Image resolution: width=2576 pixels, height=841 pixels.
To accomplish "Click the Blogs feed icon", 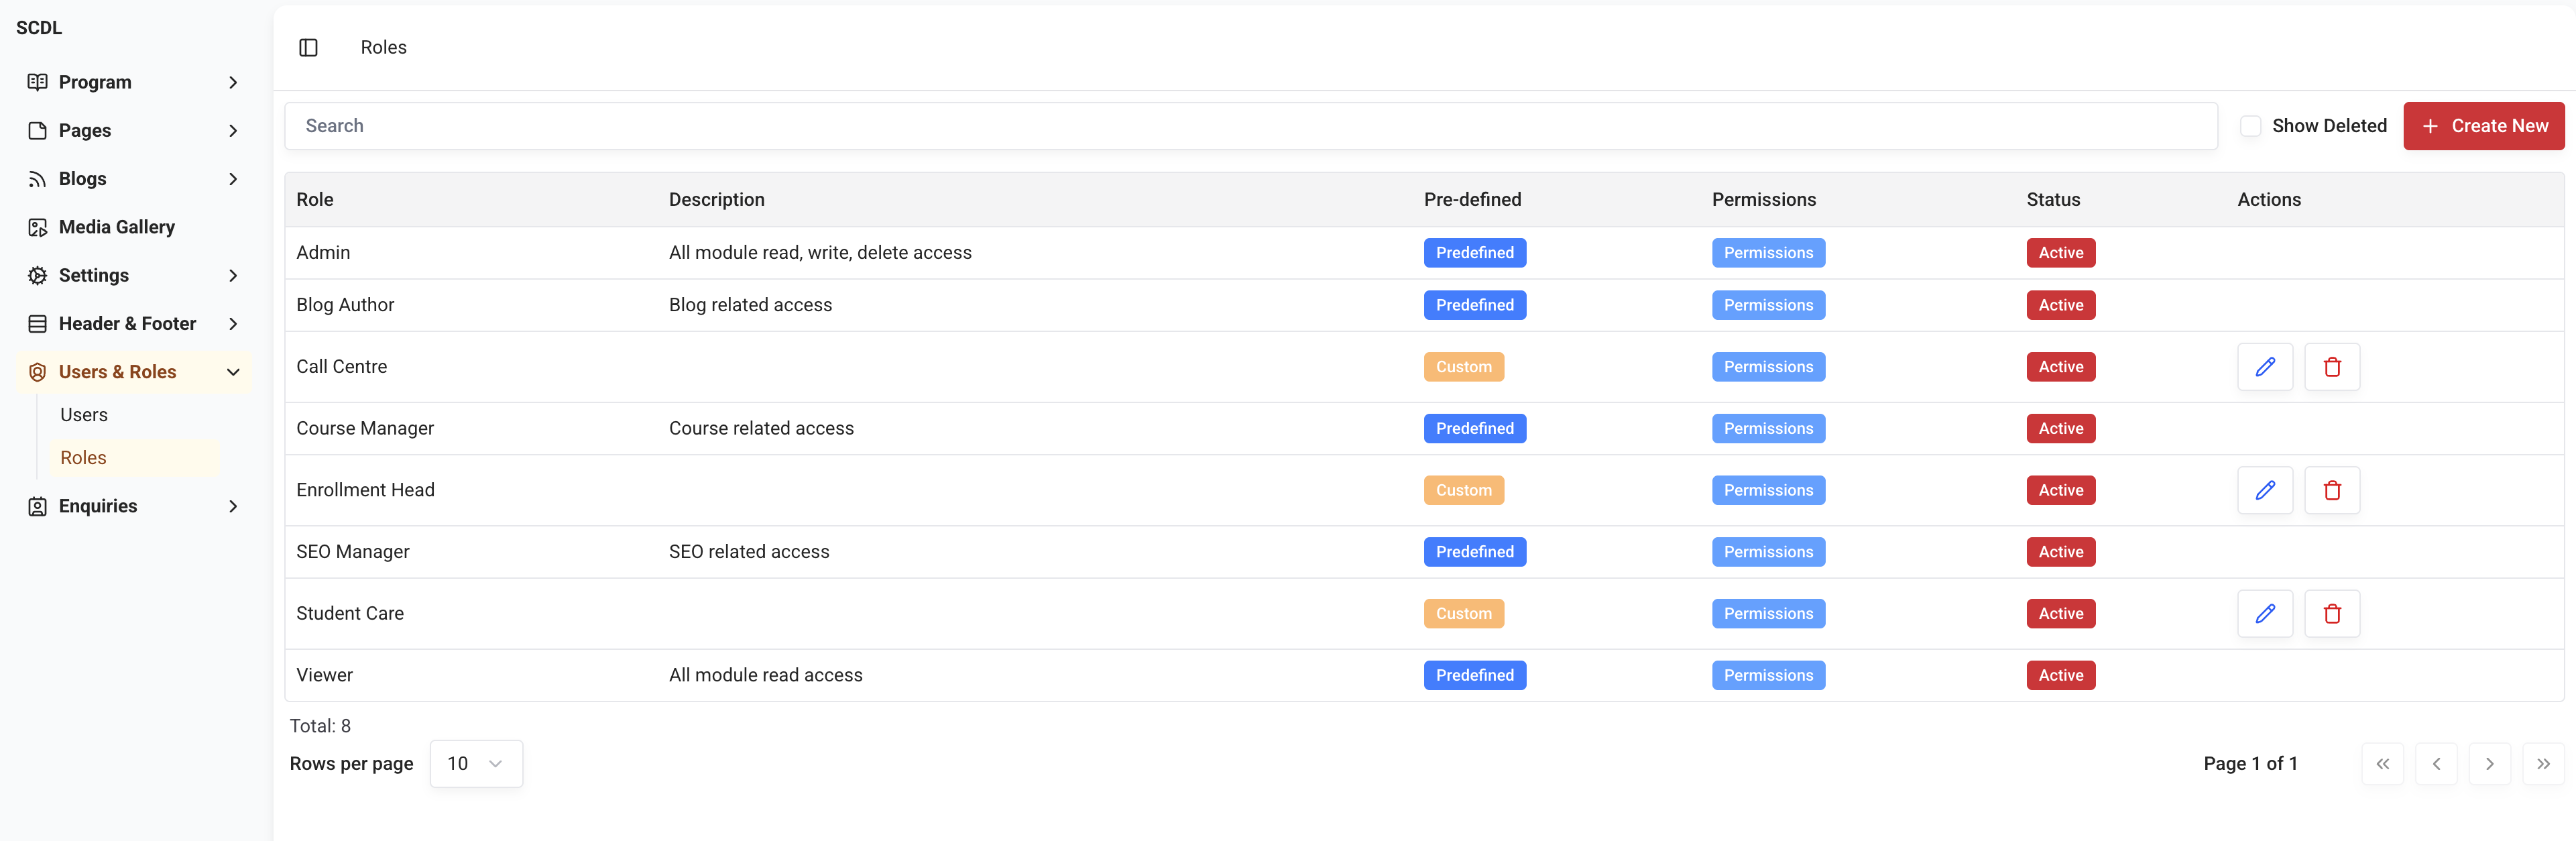I will (x=37, y=179).
